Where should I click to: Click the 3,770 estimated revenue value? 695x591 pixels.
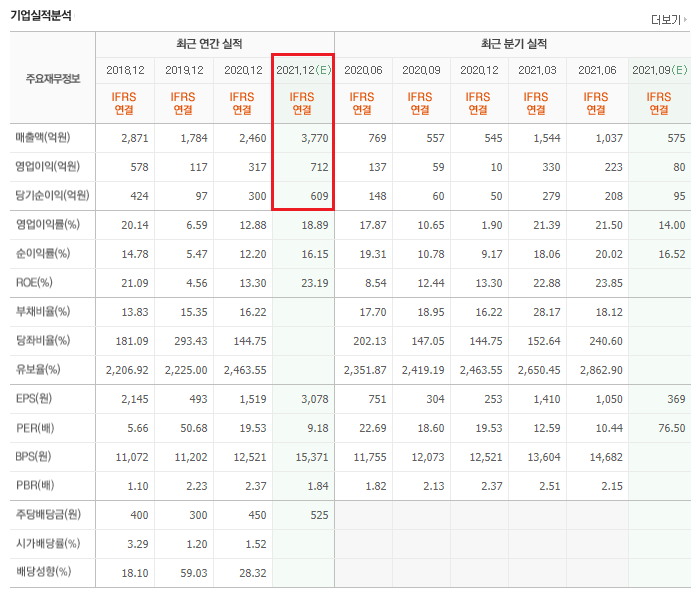pos(315,138)
